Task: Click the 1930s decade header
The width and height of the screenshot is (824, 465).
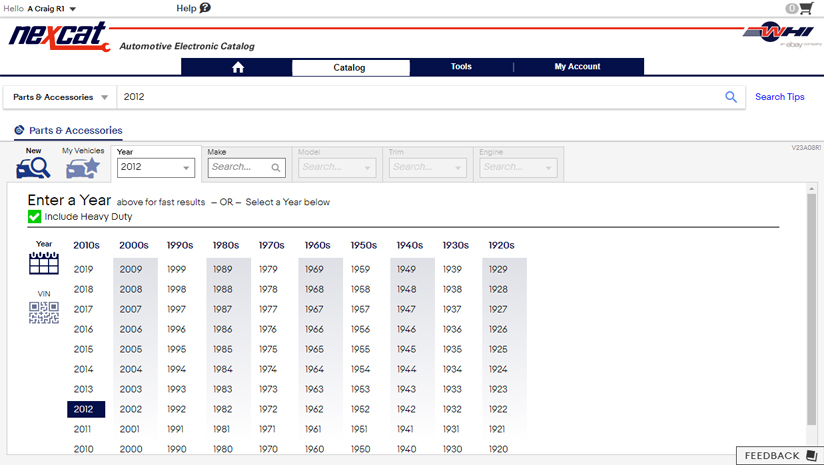Action: (456, 245)
